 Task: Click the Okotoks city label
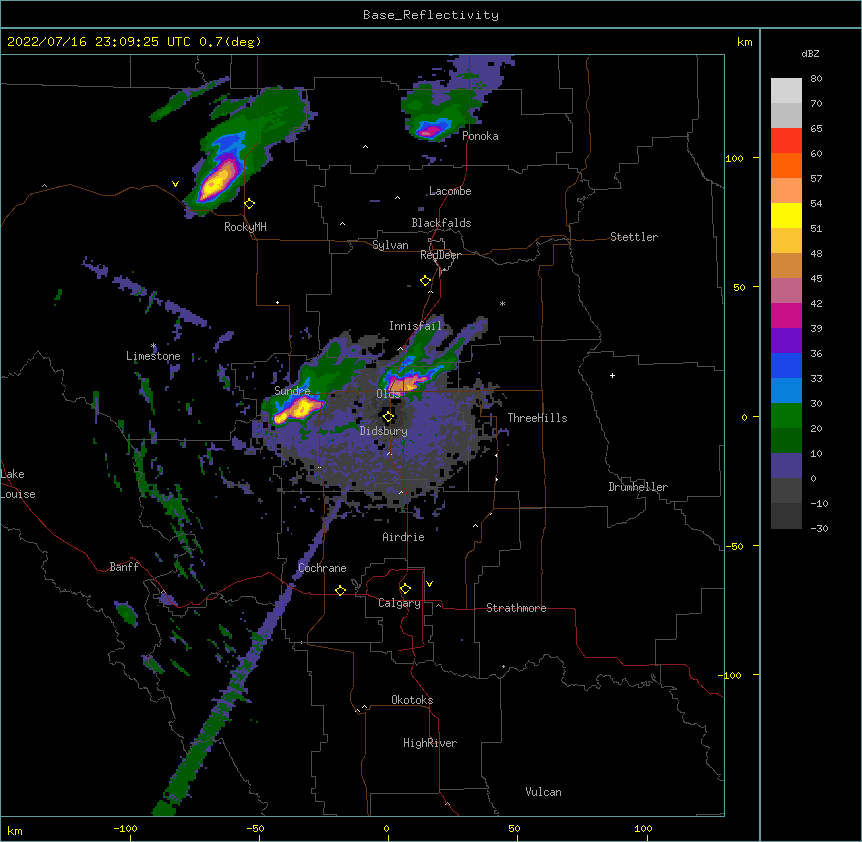tap(412, 700)
